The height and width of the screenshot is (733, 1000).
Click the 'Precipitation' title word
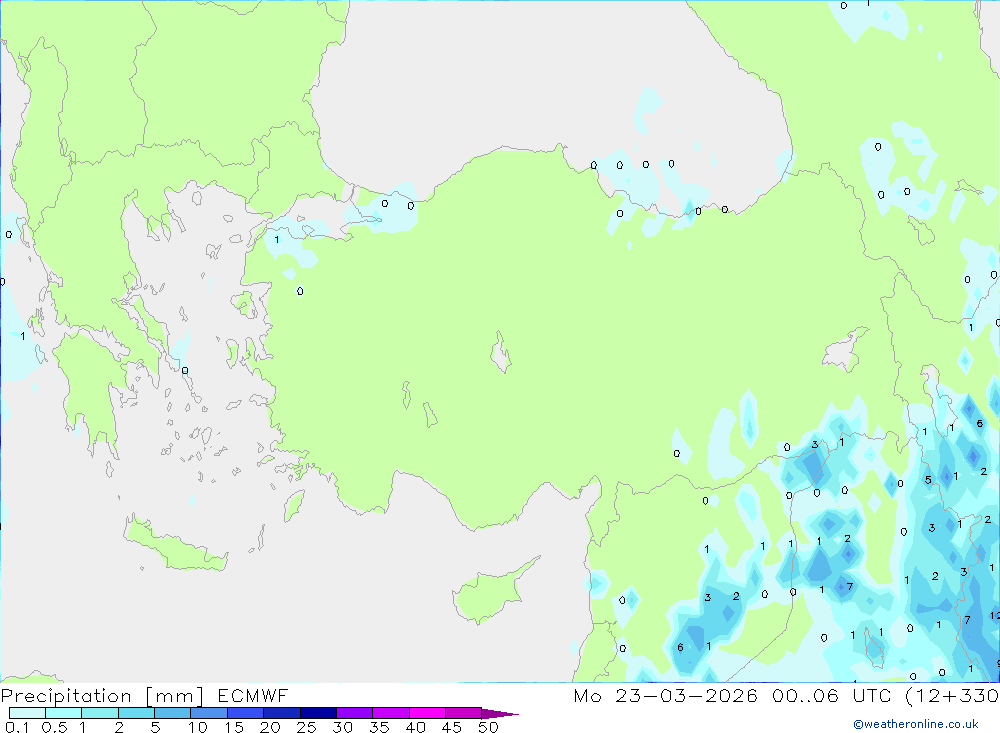(66, 695)
